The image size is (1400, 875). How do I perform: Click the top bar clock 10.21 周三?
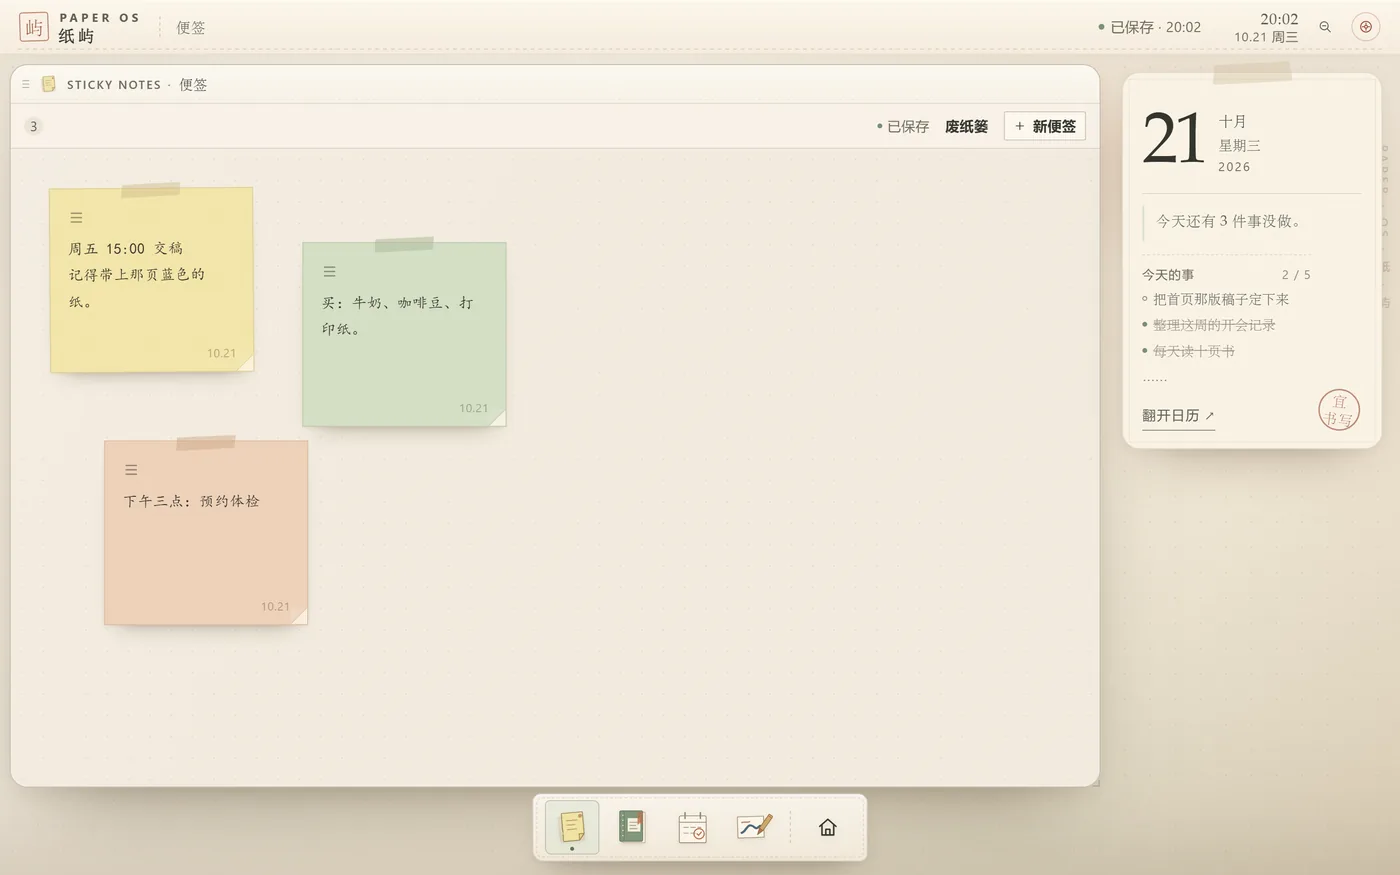pyautogui.click(x=1266, y=37)
